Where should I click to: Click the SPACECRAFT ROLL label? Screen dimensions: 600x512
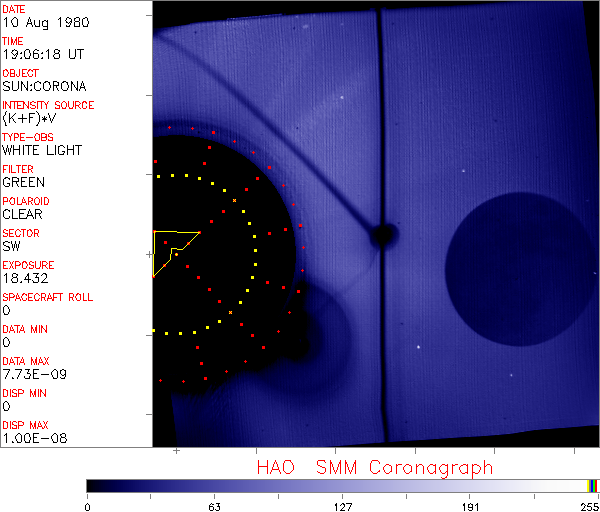coord(48,297)
